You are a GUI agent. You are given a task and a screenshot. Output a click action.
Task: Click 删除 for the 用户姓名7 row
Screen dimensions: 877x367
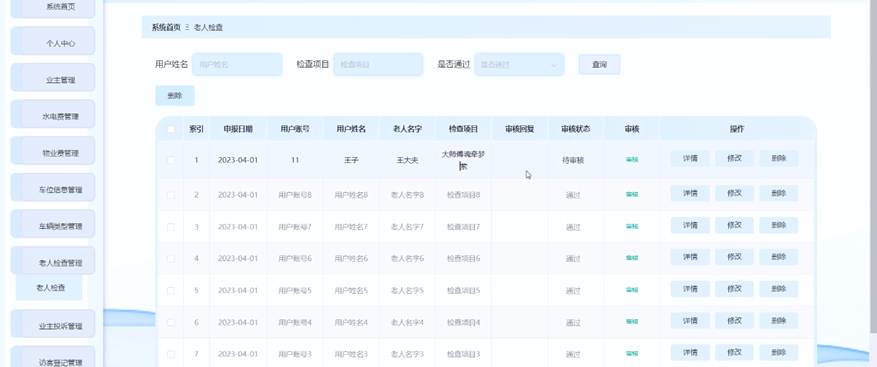[x=779, y=225]
